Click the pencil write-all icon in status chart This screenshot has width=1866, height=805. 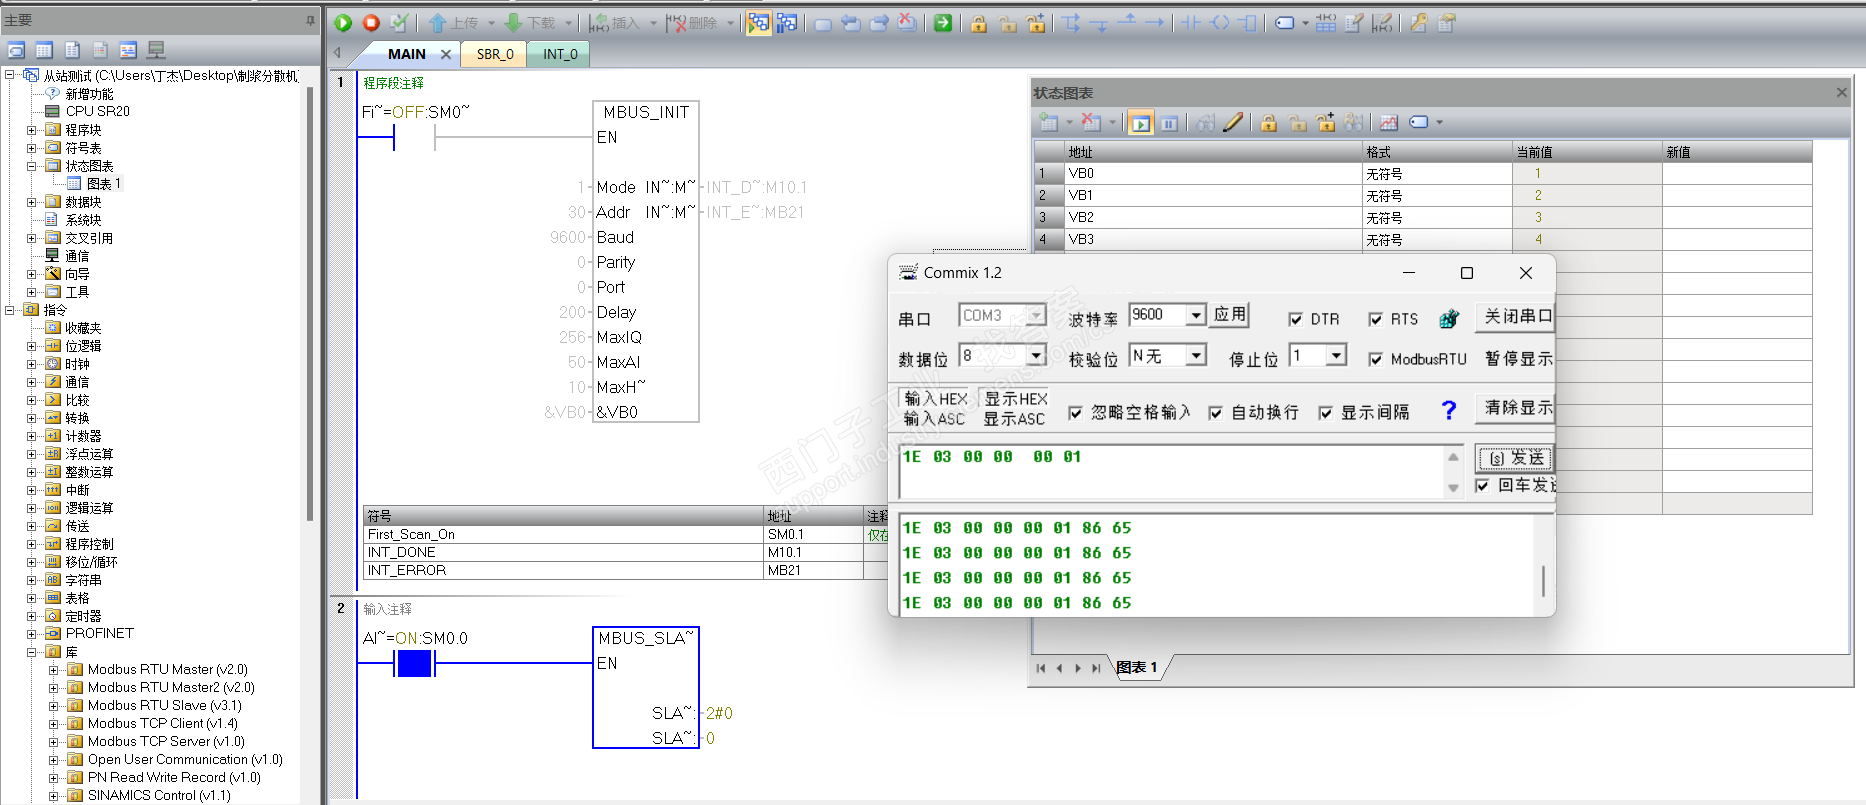pyautogui.click(x=1234, y=123)
